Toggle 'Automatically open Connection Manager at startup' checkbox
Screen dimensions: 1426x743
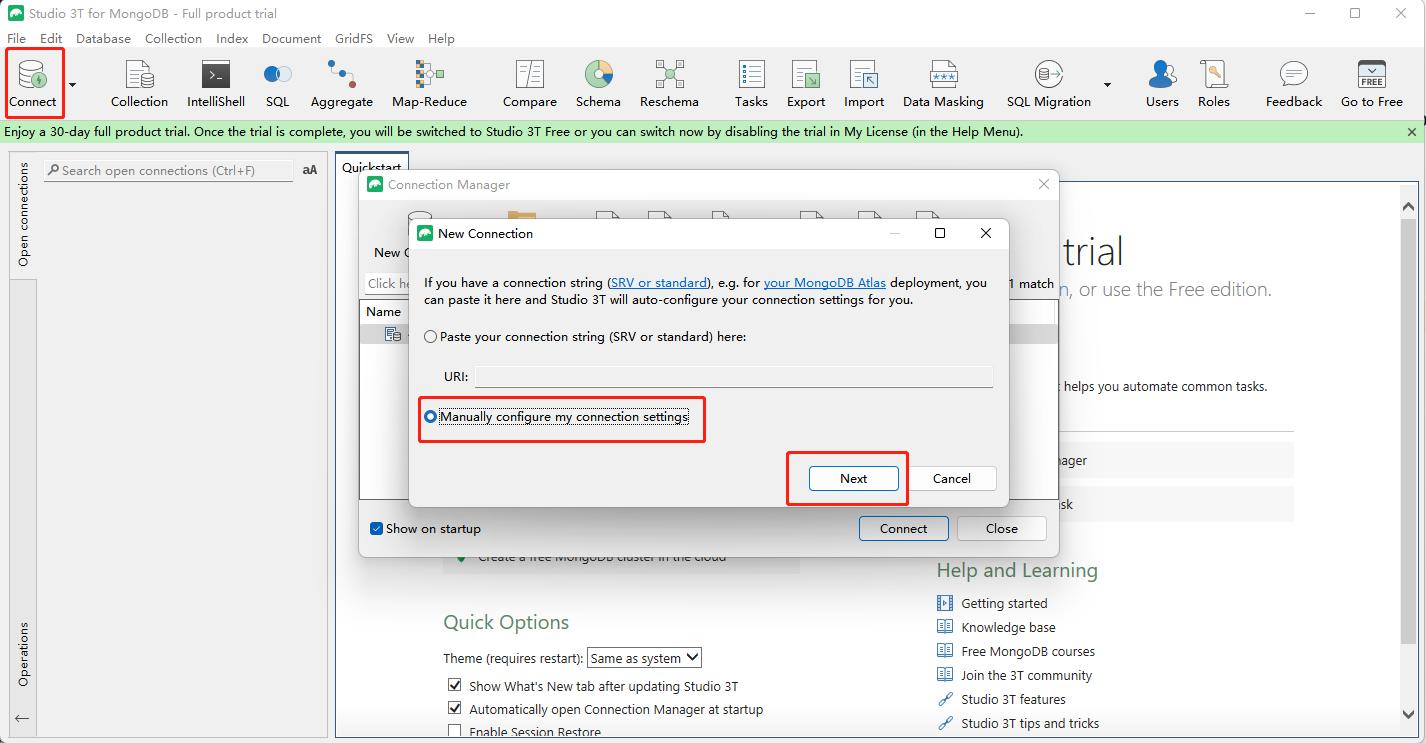click(x=455, y=709)
